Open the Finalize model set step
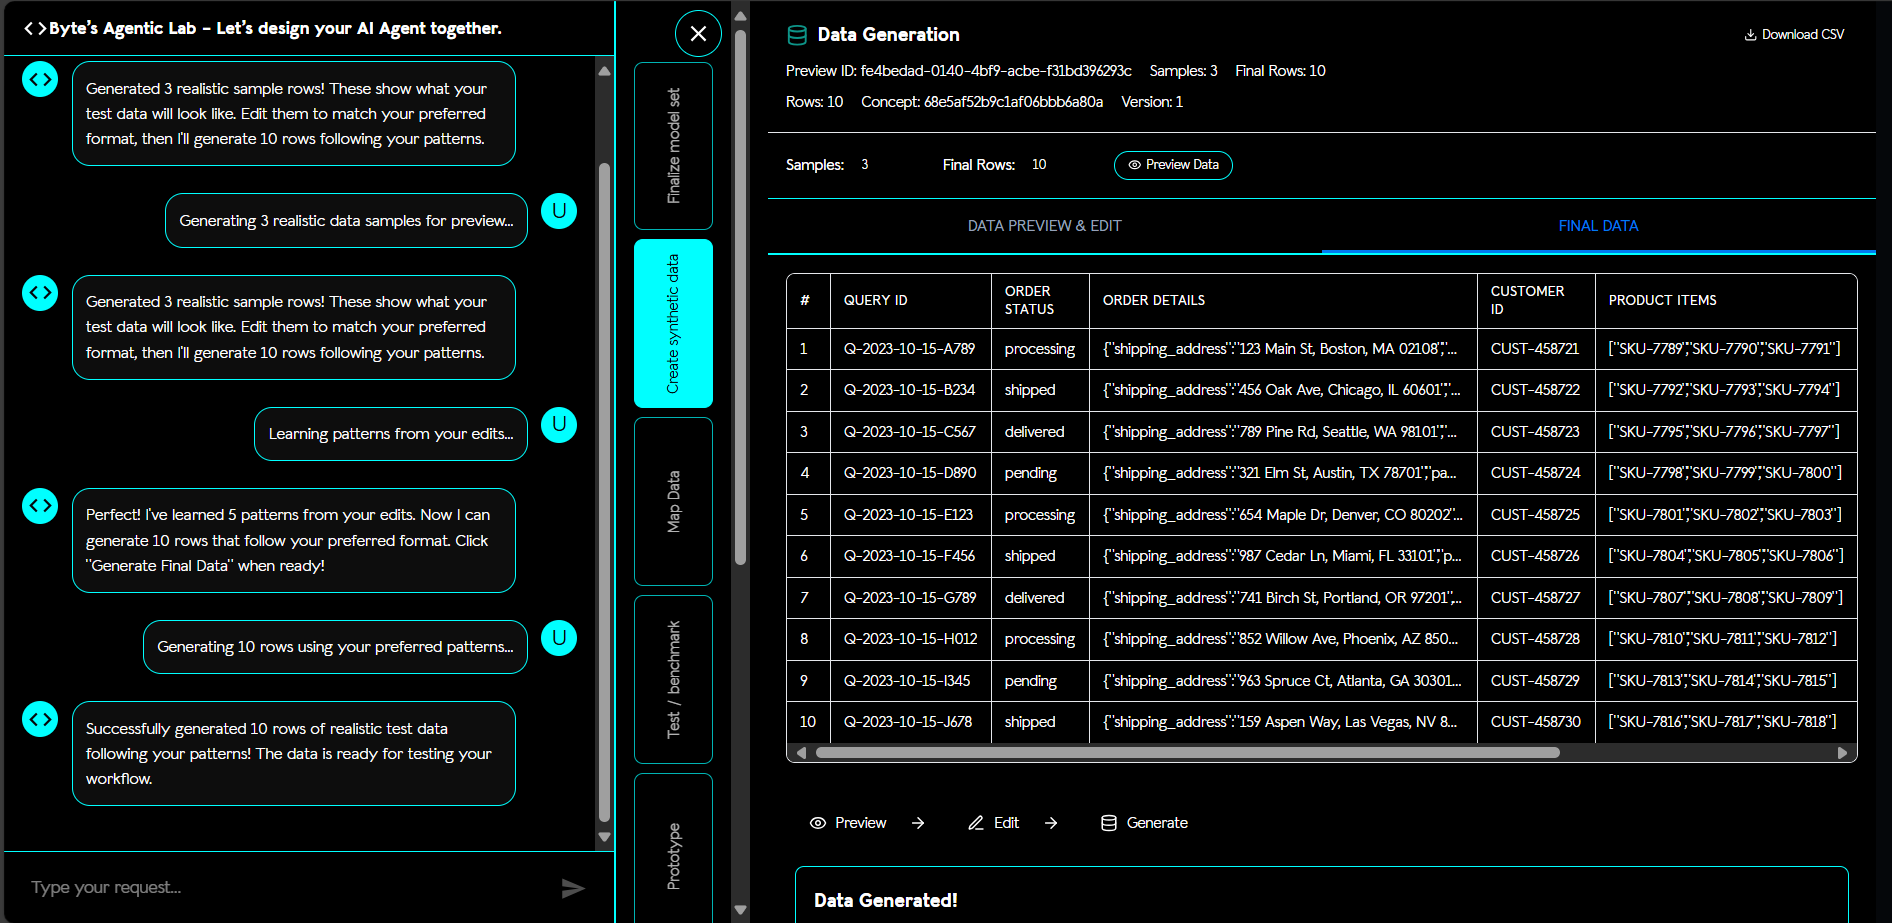This screenshot has height=923, width=1892. 673,146
